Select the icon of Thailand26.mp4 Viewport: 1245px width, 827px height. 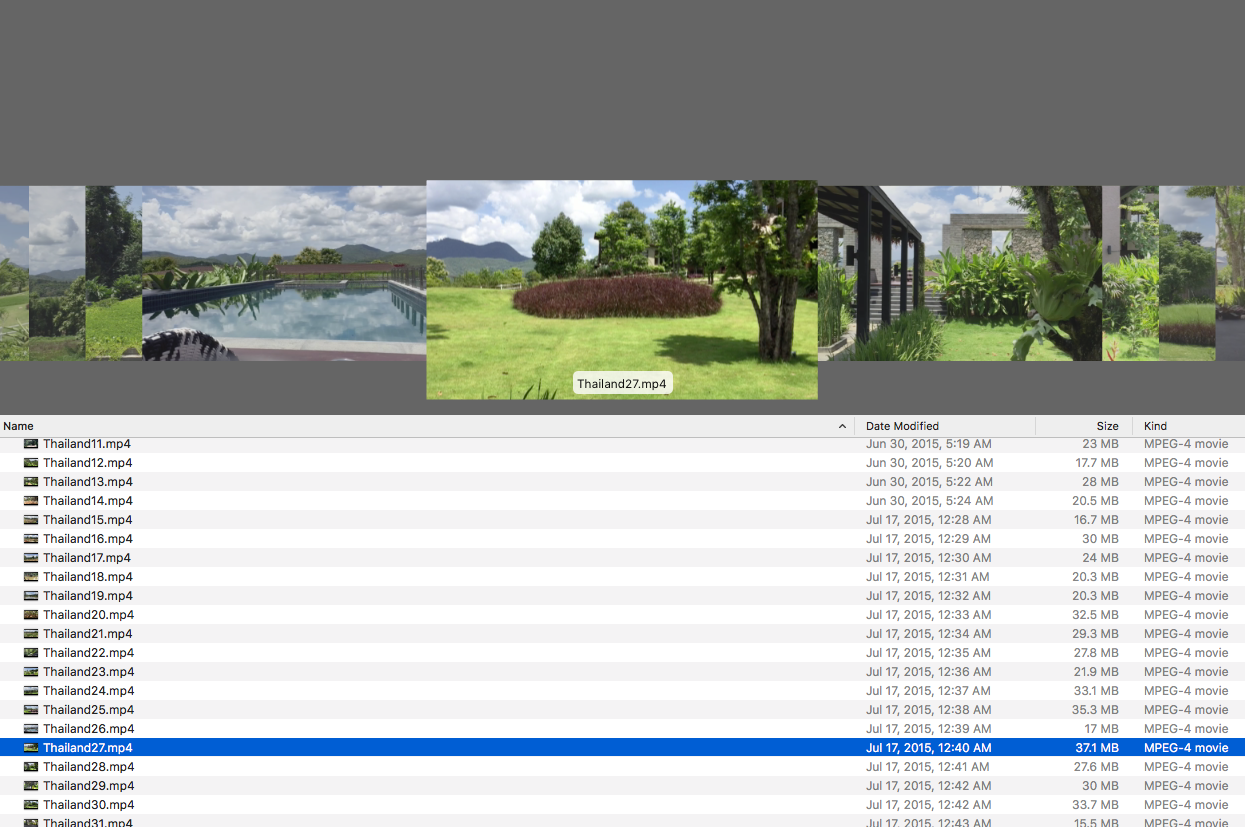point(31,729)
